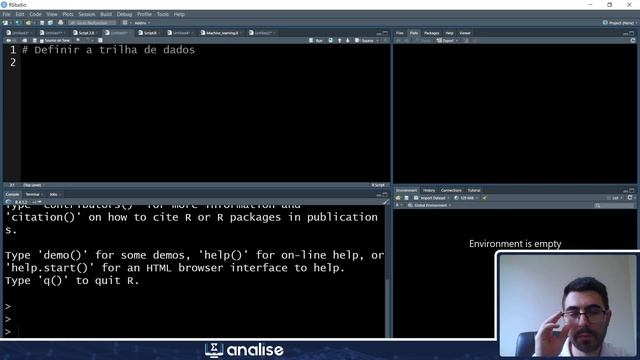The height and width of the screenshot is (360, 640).
Task: Open the File menu
Action: (x=7, y=14)
